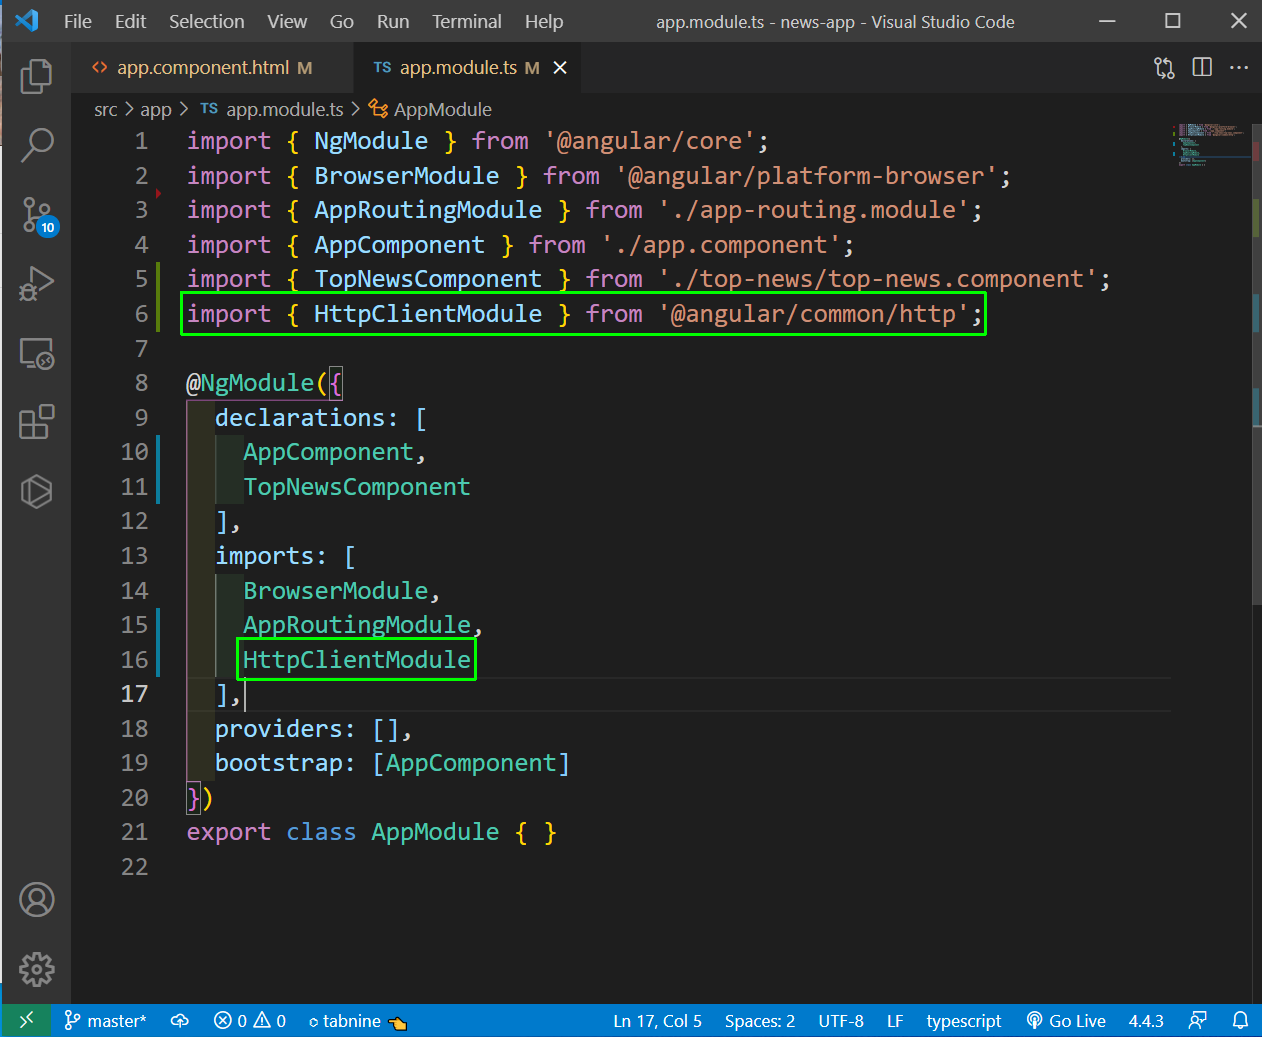Open remote window from green status button

[x=26, y=1020]
